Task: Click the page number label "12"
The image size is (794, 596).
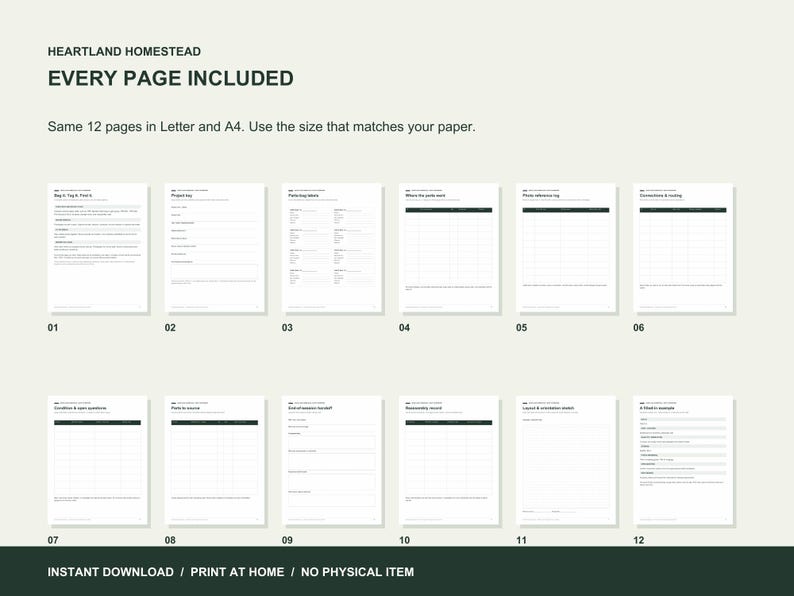Action: click(639, 540)
